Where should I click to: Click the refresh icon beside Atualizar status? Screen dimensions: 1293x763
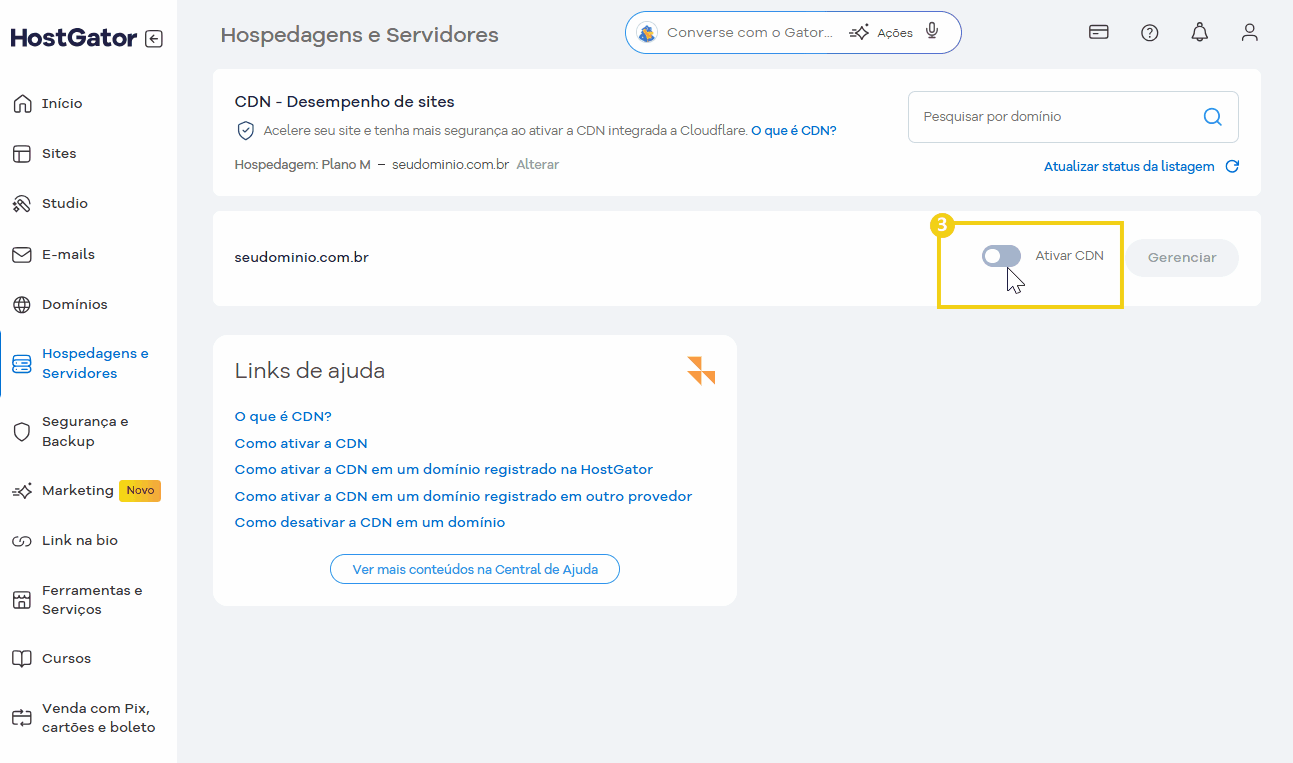1232,167
